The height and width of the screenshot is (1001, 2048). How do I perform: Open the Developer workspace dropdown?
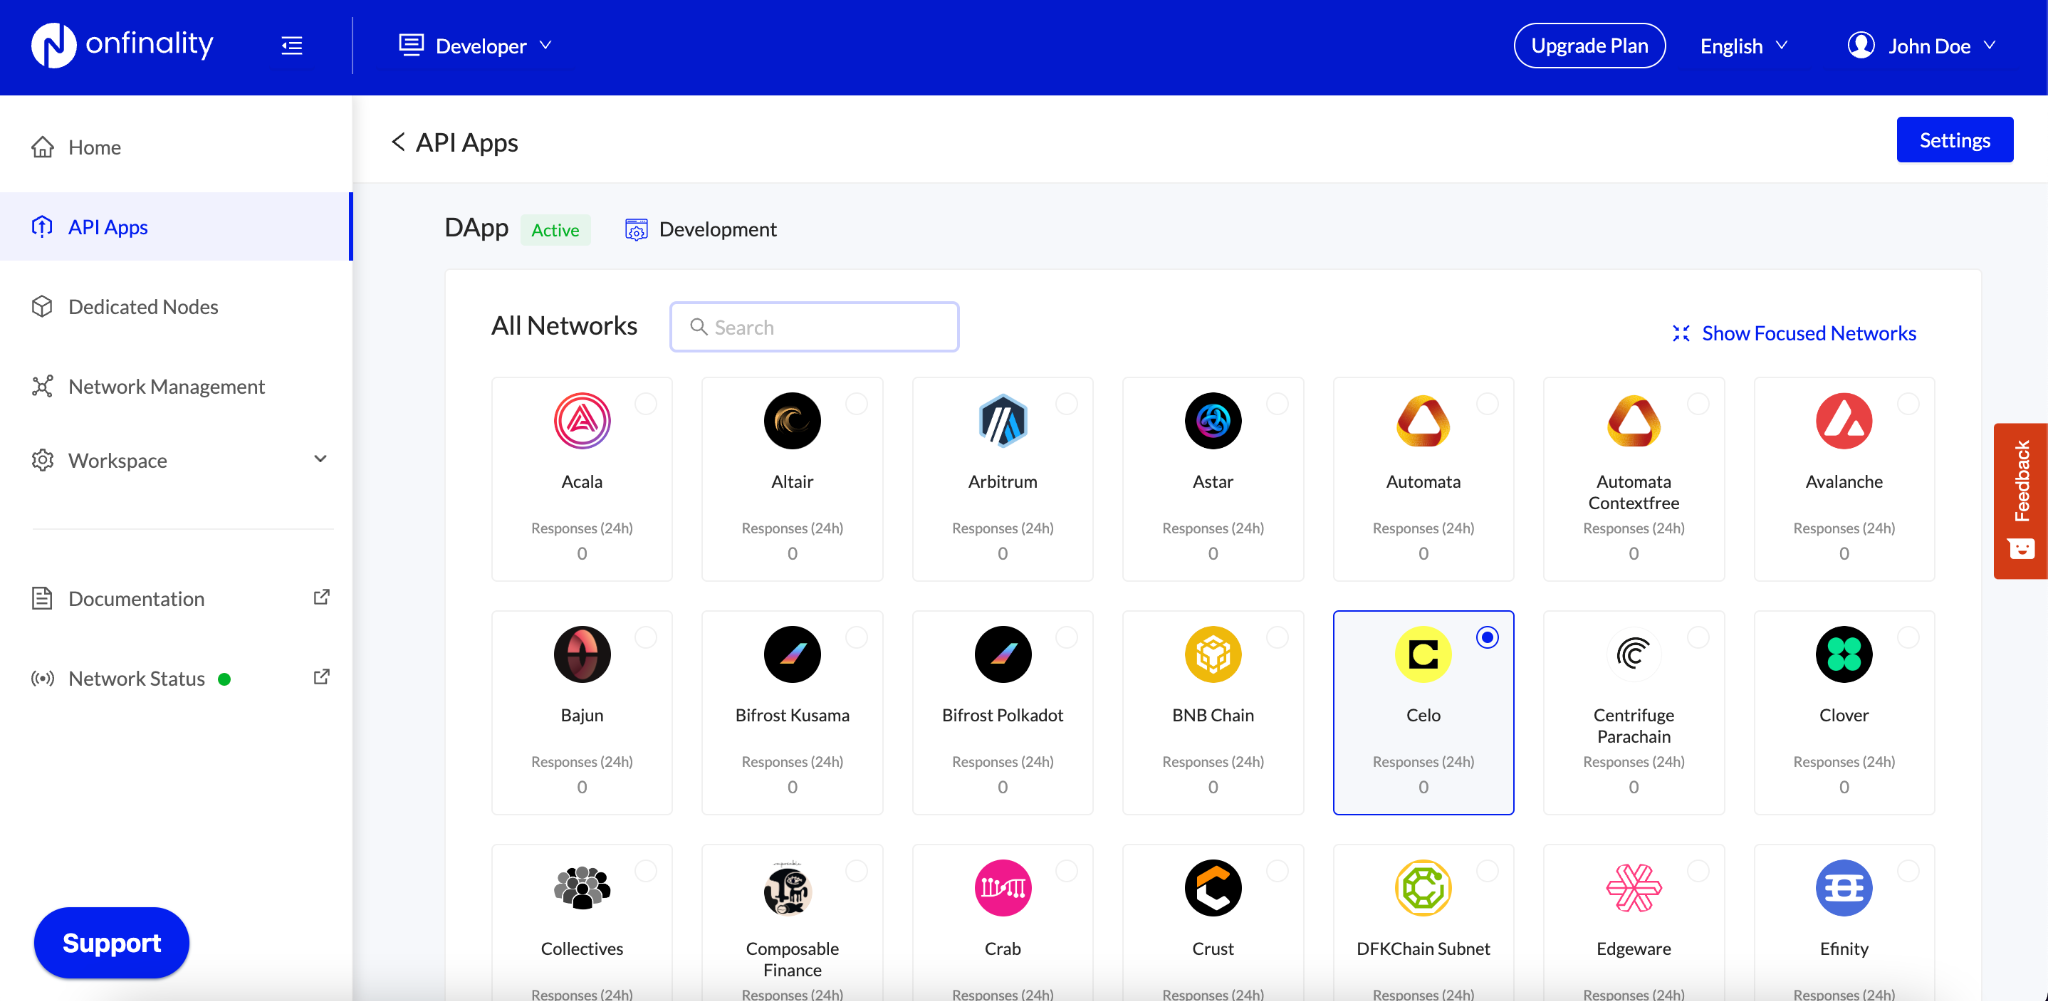coord(476,46)
